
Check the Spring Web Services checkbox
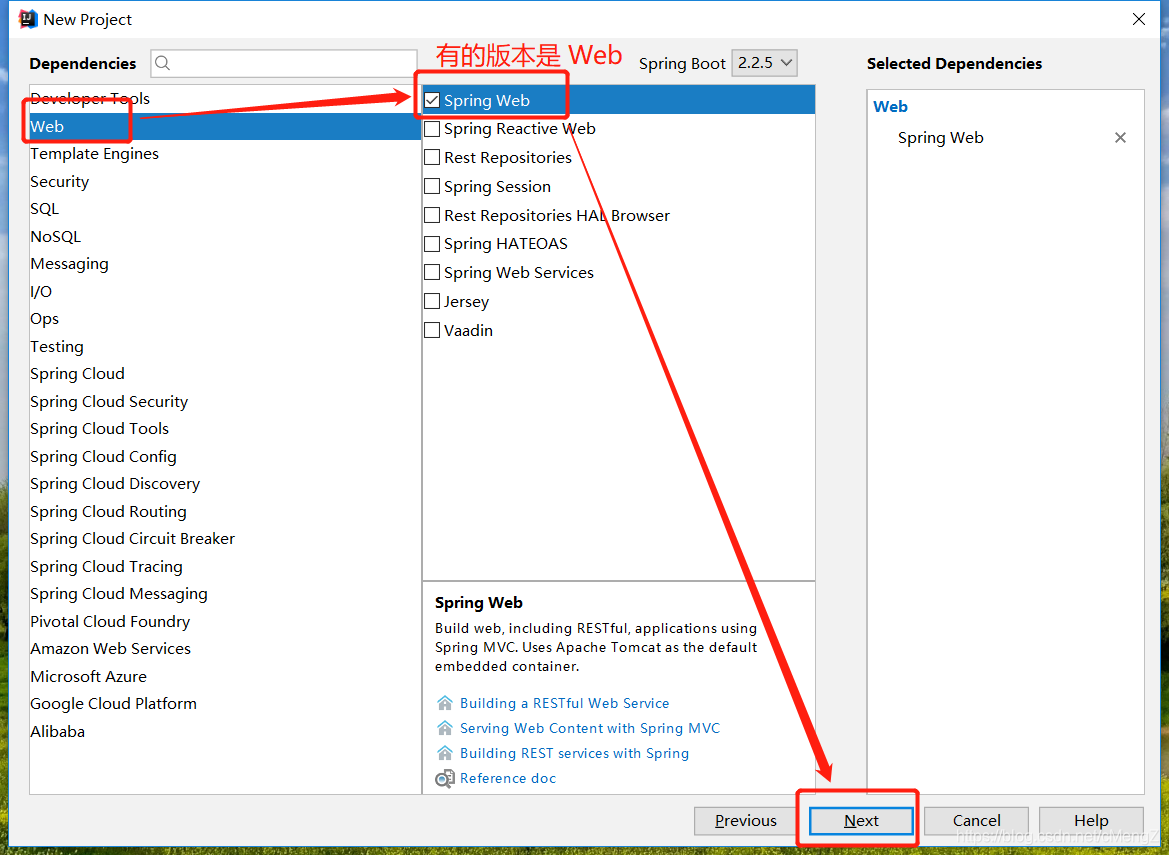coord(432,273)
